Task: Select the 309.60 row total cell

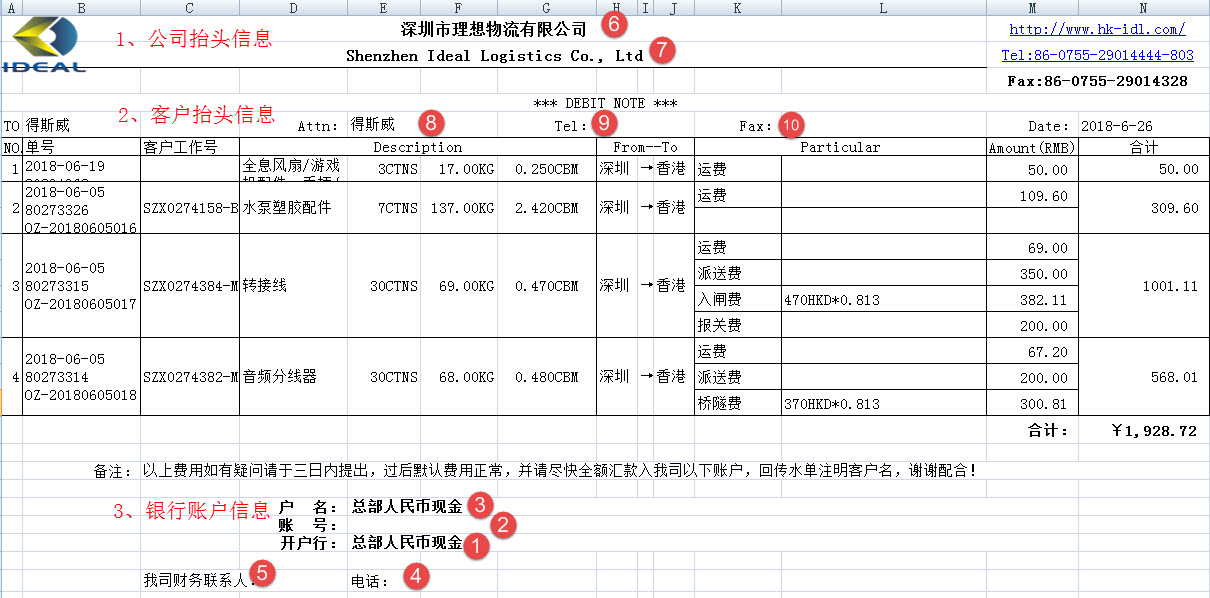Action: click(x=1142, y=208)
